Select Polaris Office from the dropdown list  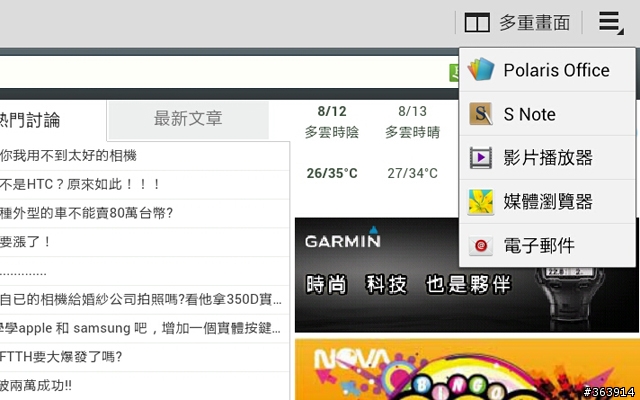coord(547,70)
